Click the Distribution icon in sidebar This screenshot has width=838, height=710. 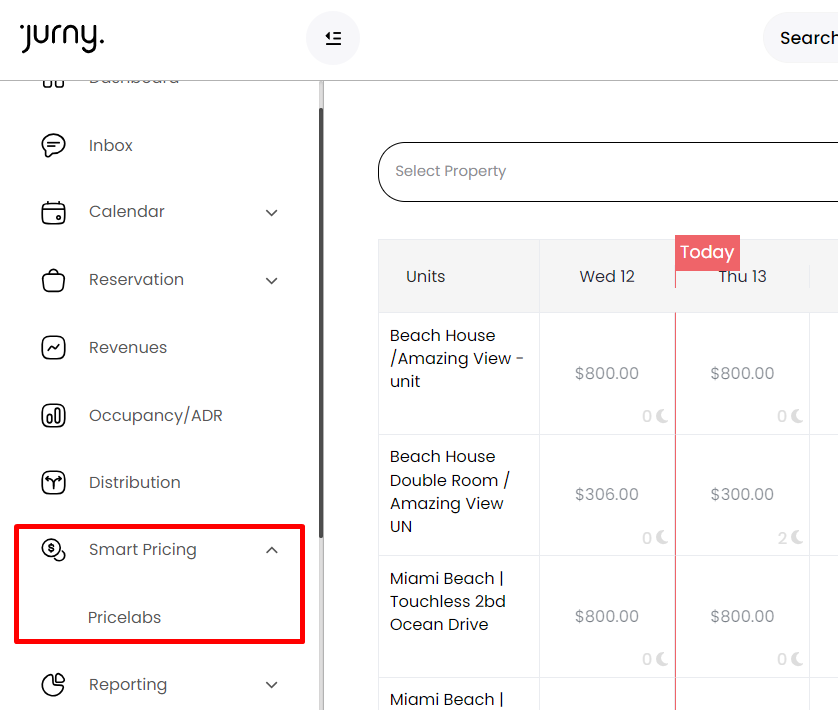(53, 483)
